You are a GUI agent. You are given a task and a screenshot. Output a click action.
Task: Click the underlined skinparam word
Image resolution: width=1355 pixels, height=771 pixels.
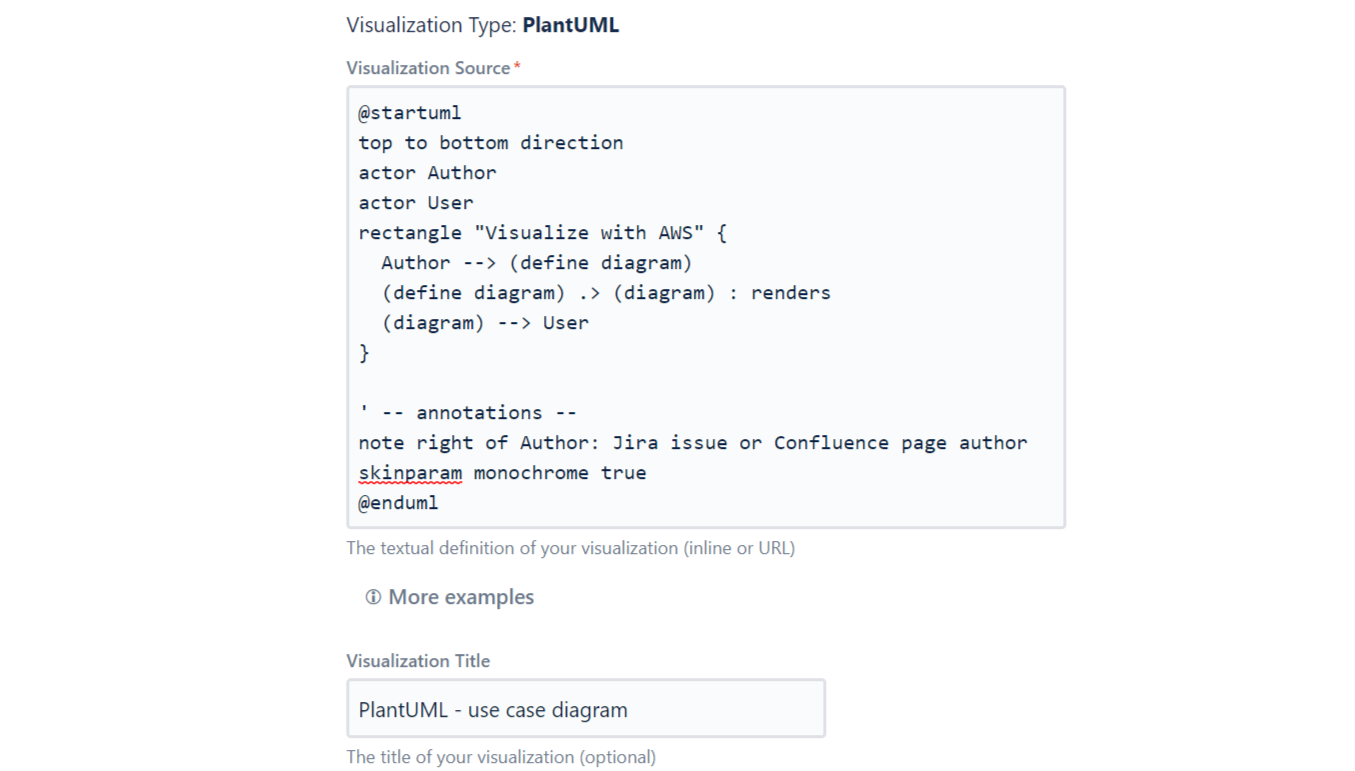[x=410, y=473]
